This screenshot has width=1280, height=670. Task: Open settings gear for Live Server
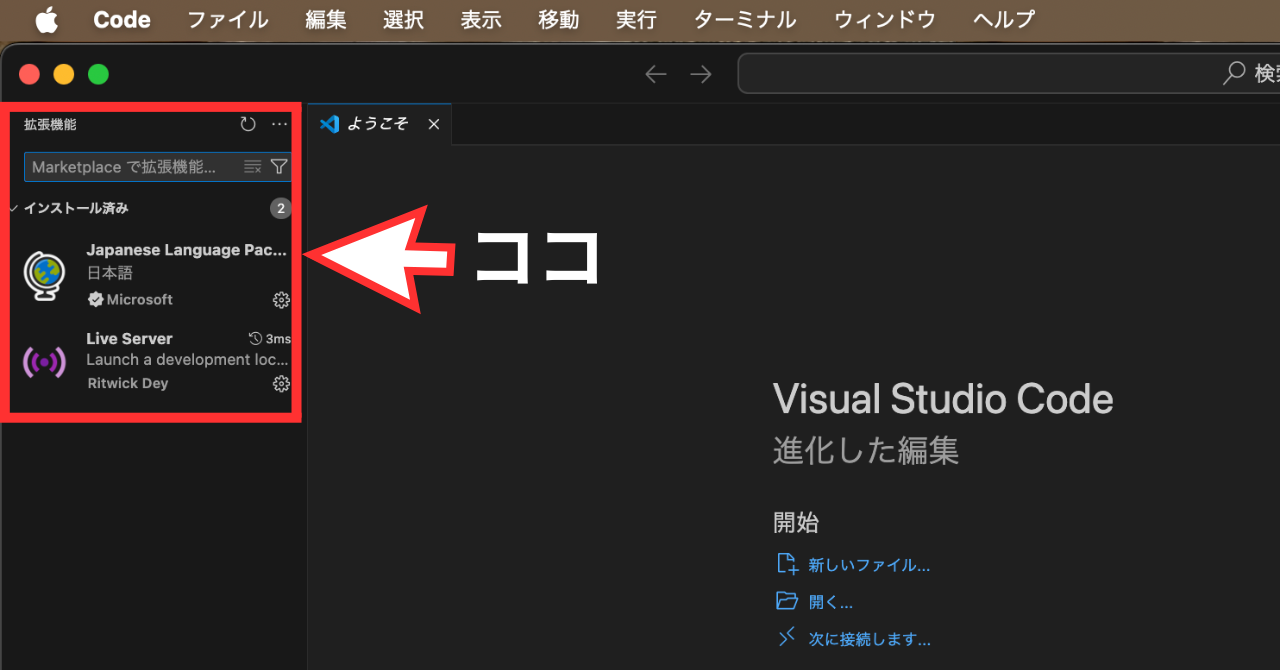click(x=281, y=383)
